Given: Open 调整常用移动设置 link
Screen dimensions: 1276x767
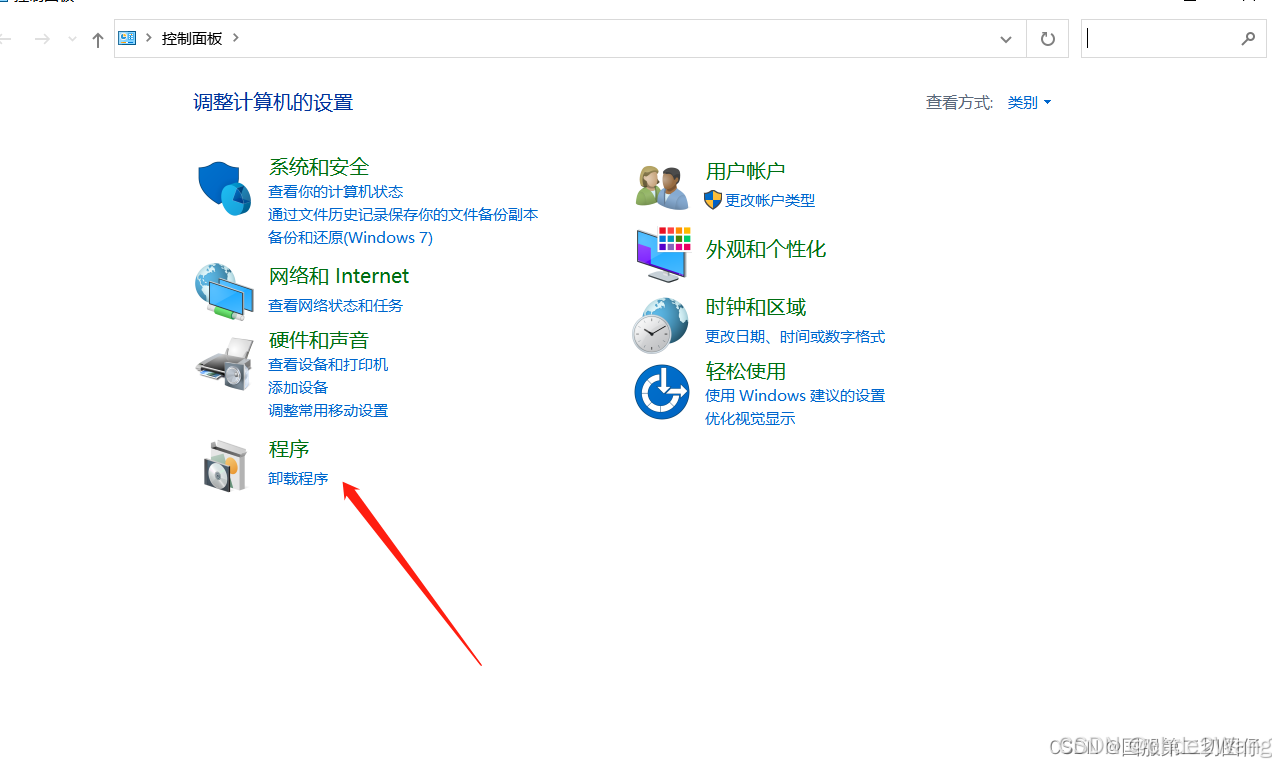Looking at the screenshot, I should click(x=328, y=410).
